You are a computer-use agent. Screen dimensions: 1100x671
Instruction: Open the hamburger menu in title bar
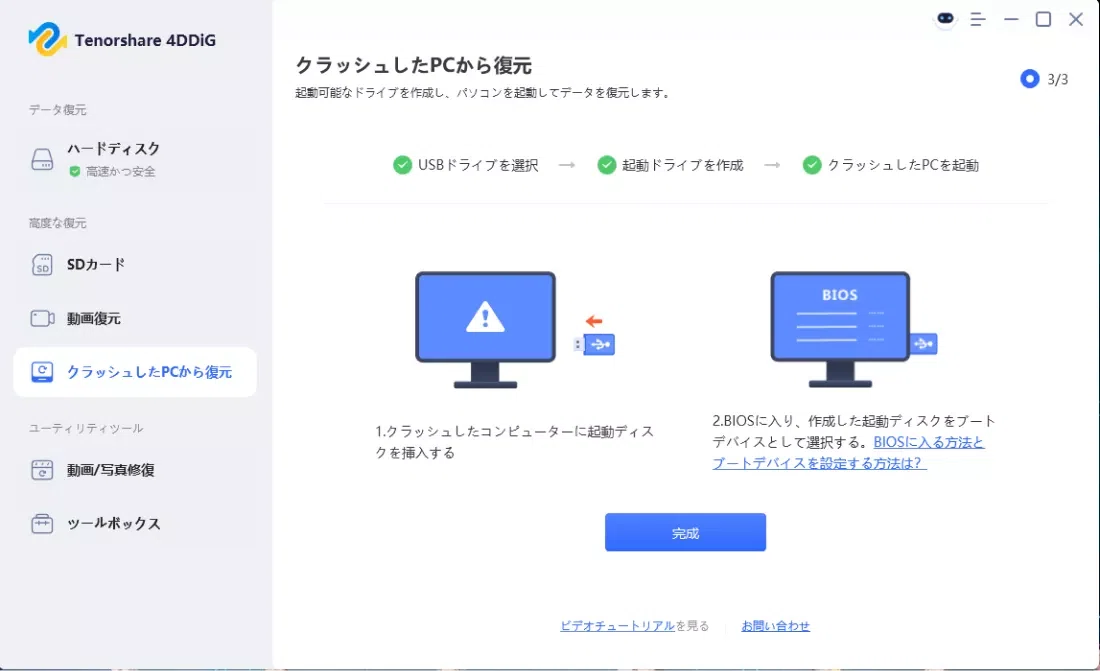click(x=978, y=20)
